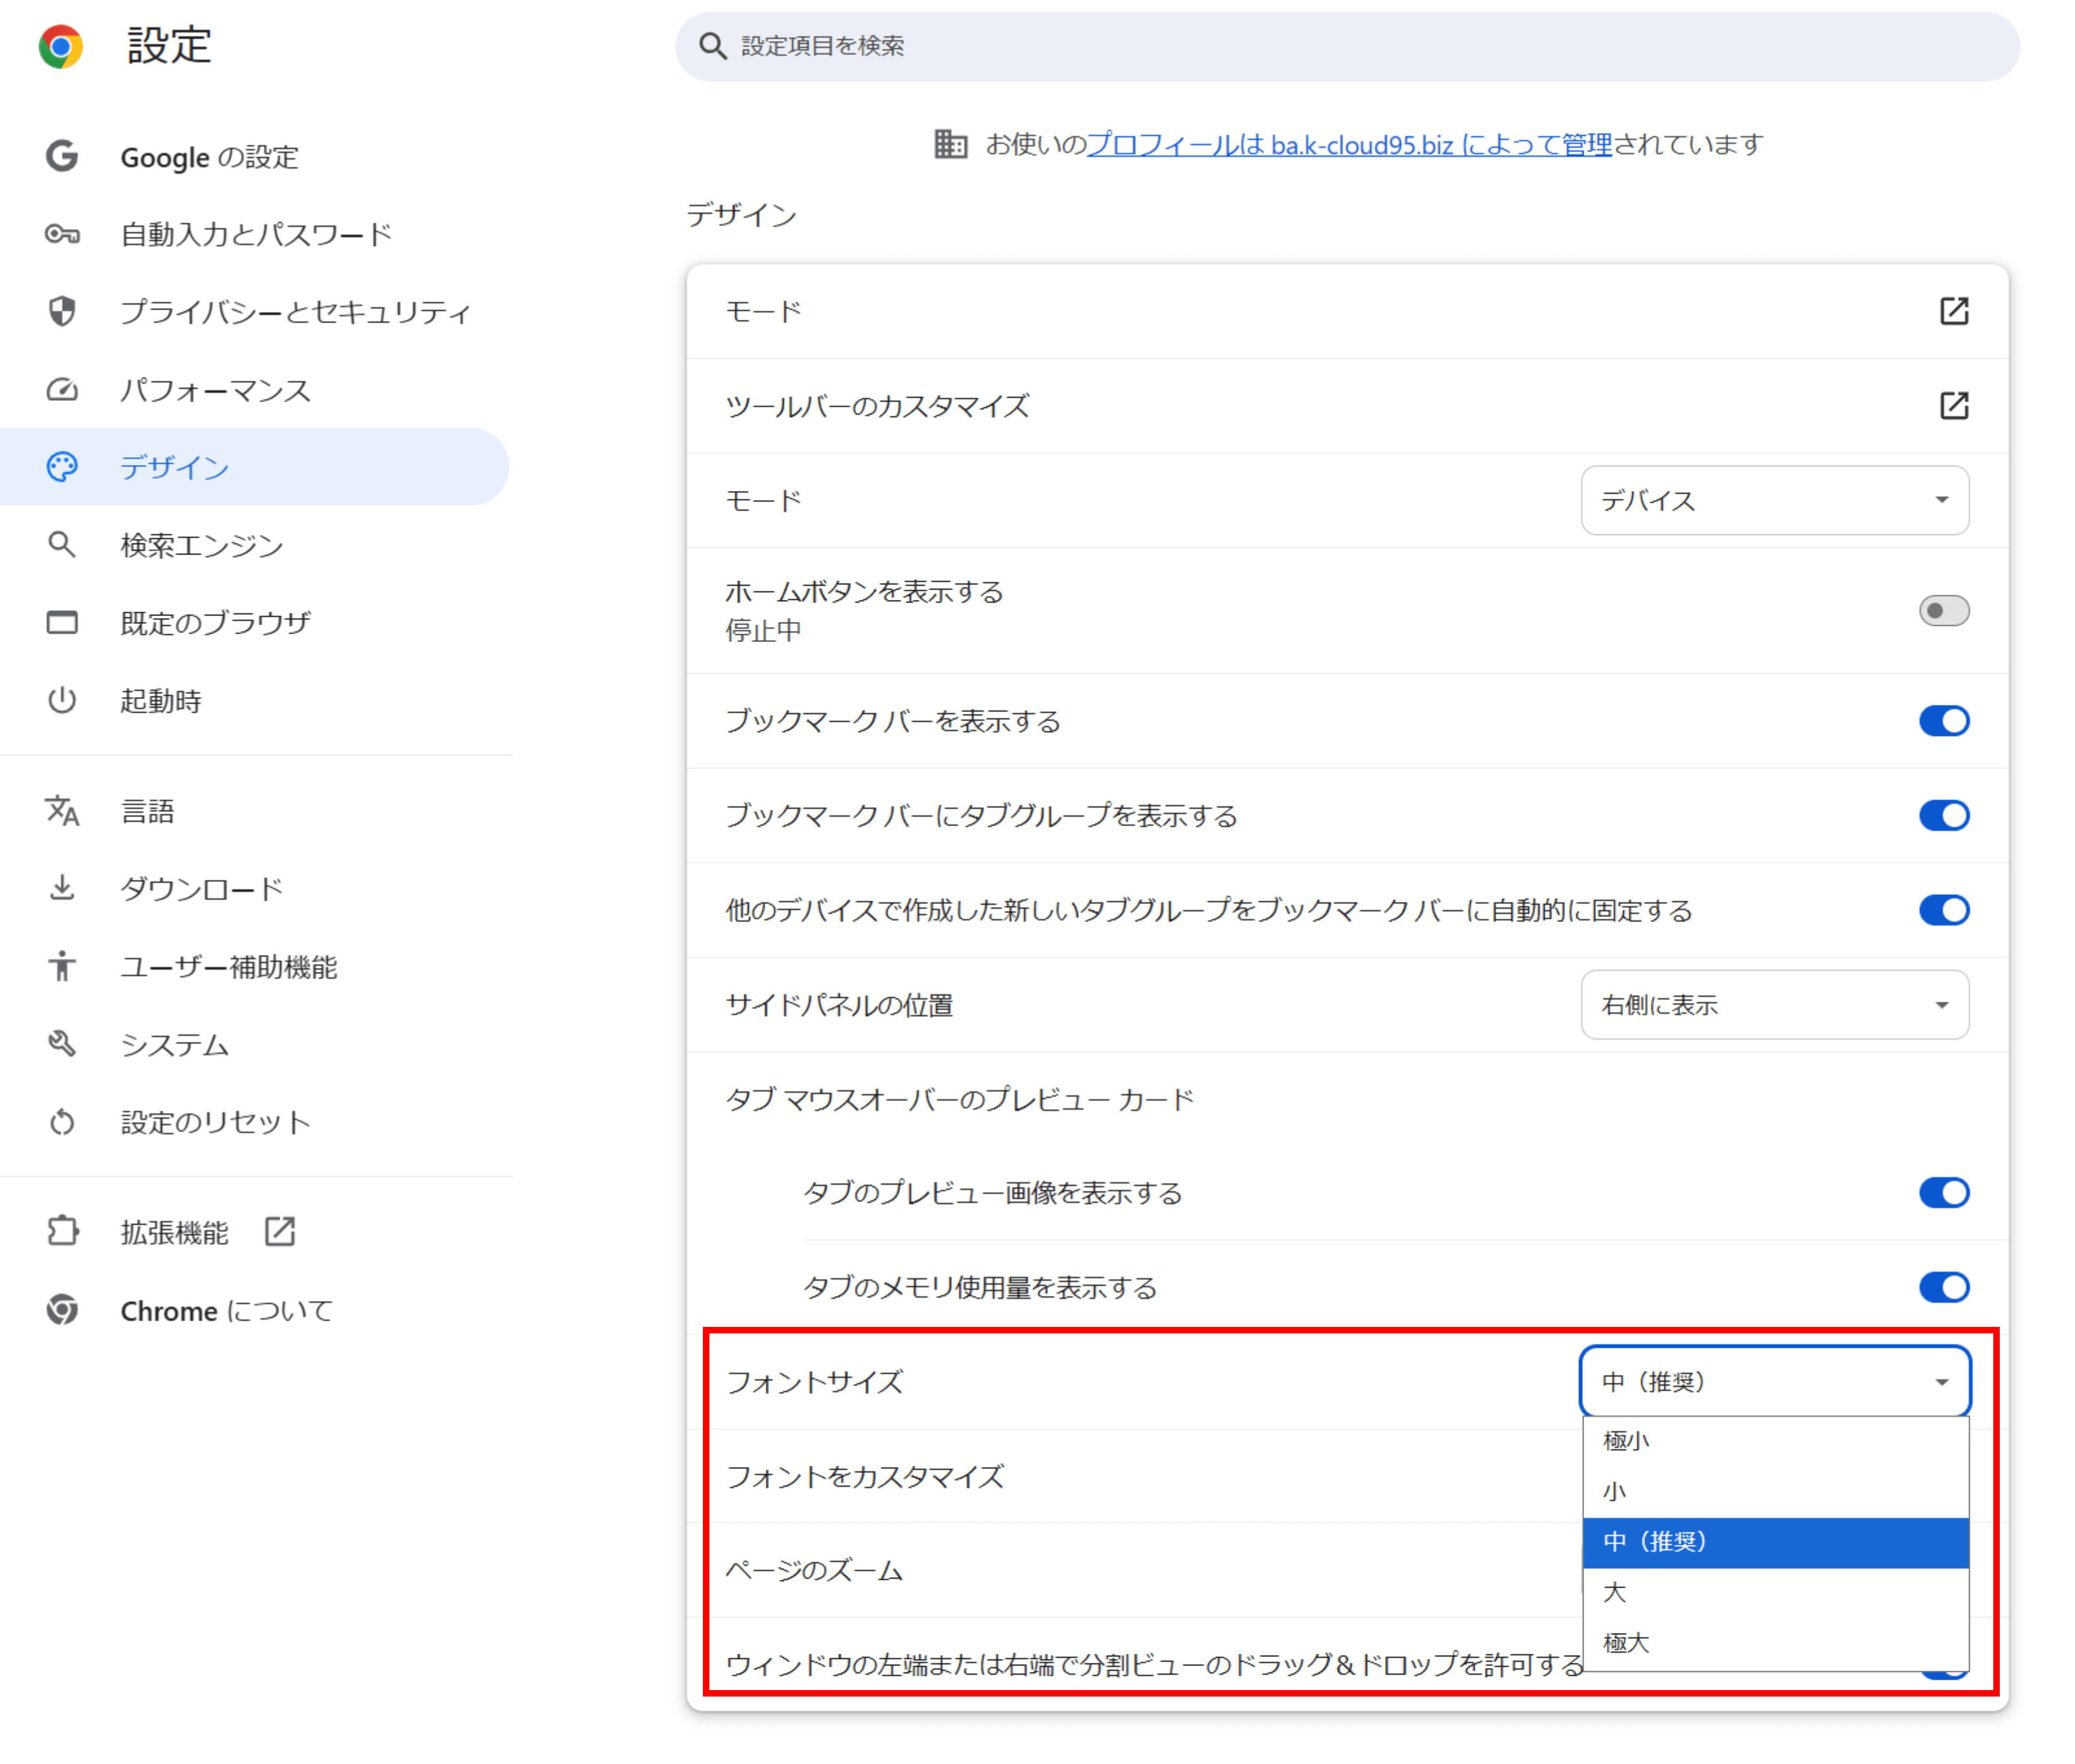Open the モード デバイス dropdown

coord(1774,500)
